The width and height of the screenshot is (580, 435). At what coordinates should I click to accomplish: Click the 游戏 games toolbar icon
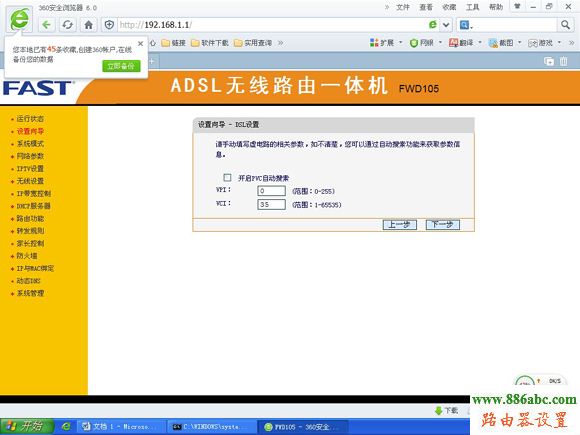point(540,43)
